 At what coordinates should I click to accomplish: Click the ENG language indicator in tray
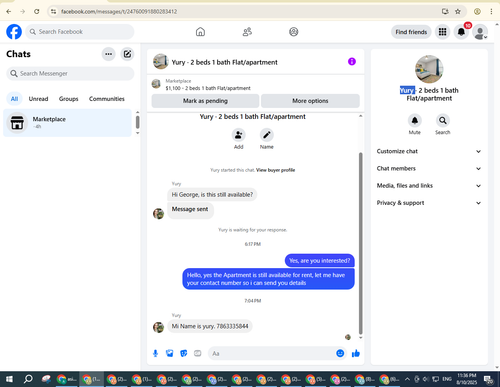coord(447,379)
